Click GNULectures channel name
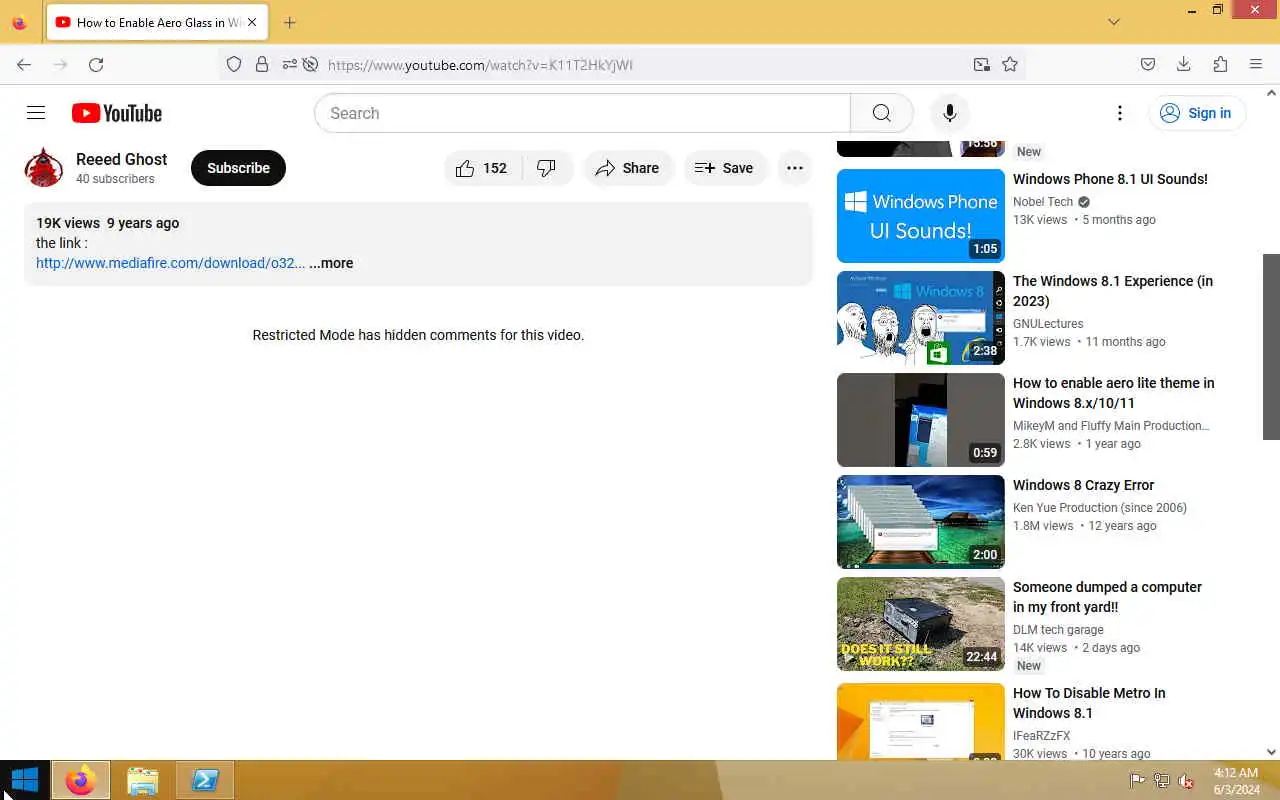This screenshot has width=1280, height=800. (1048, 323)
